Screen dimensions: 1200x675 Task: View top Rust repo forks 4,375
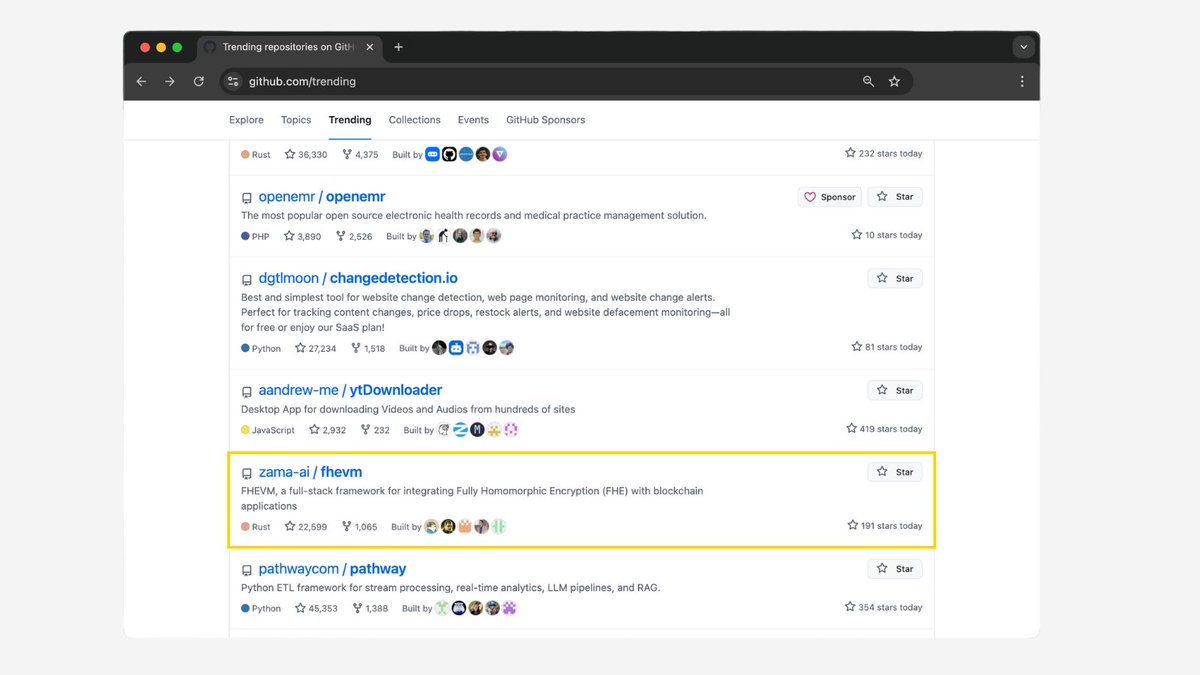click(360, 155)
